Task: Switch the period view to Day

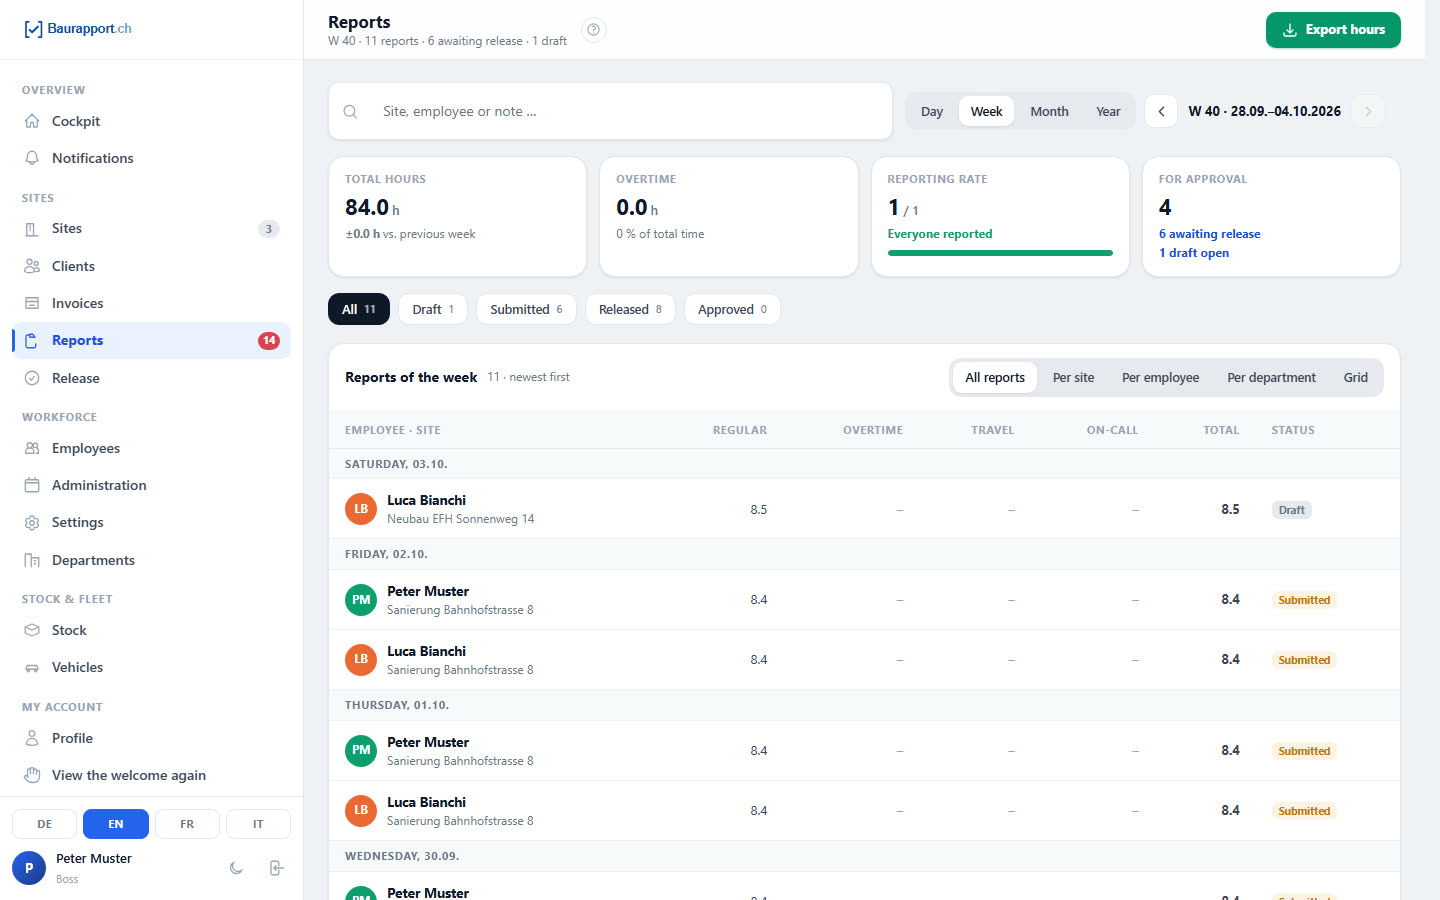Action: (x=932, y=111)
